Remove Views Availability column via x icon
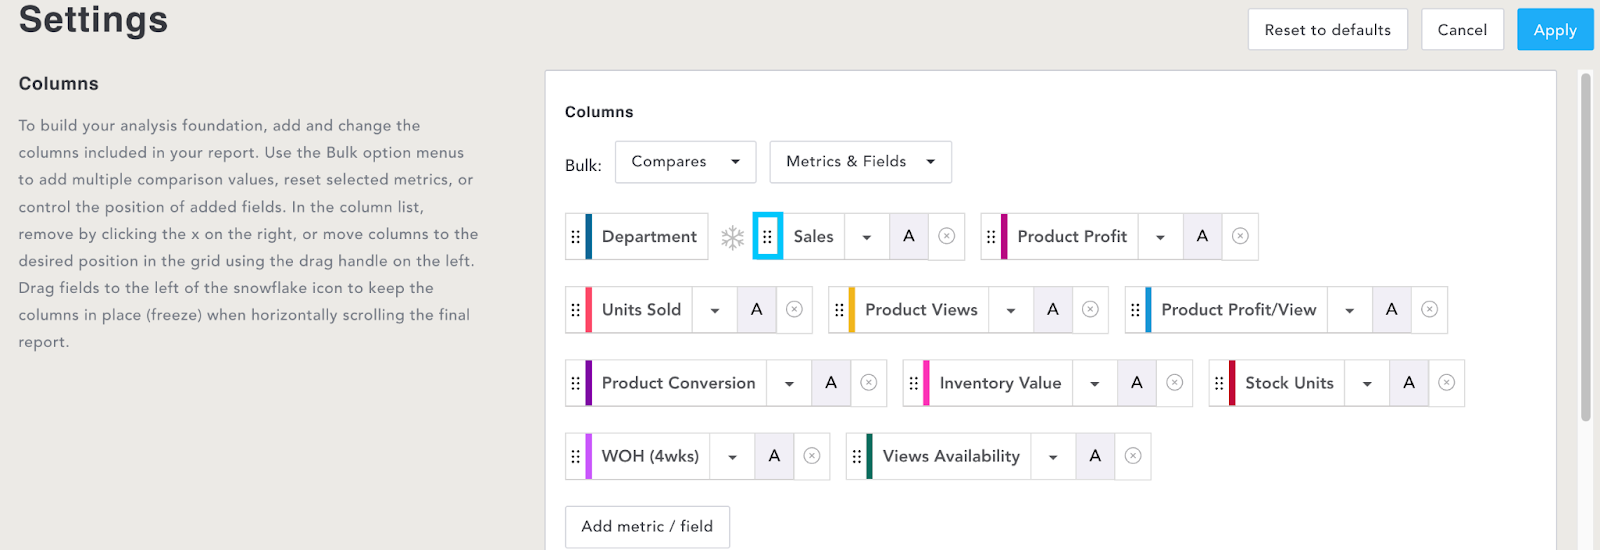This screenshot has height=550, width=1600. (1133, 456)
